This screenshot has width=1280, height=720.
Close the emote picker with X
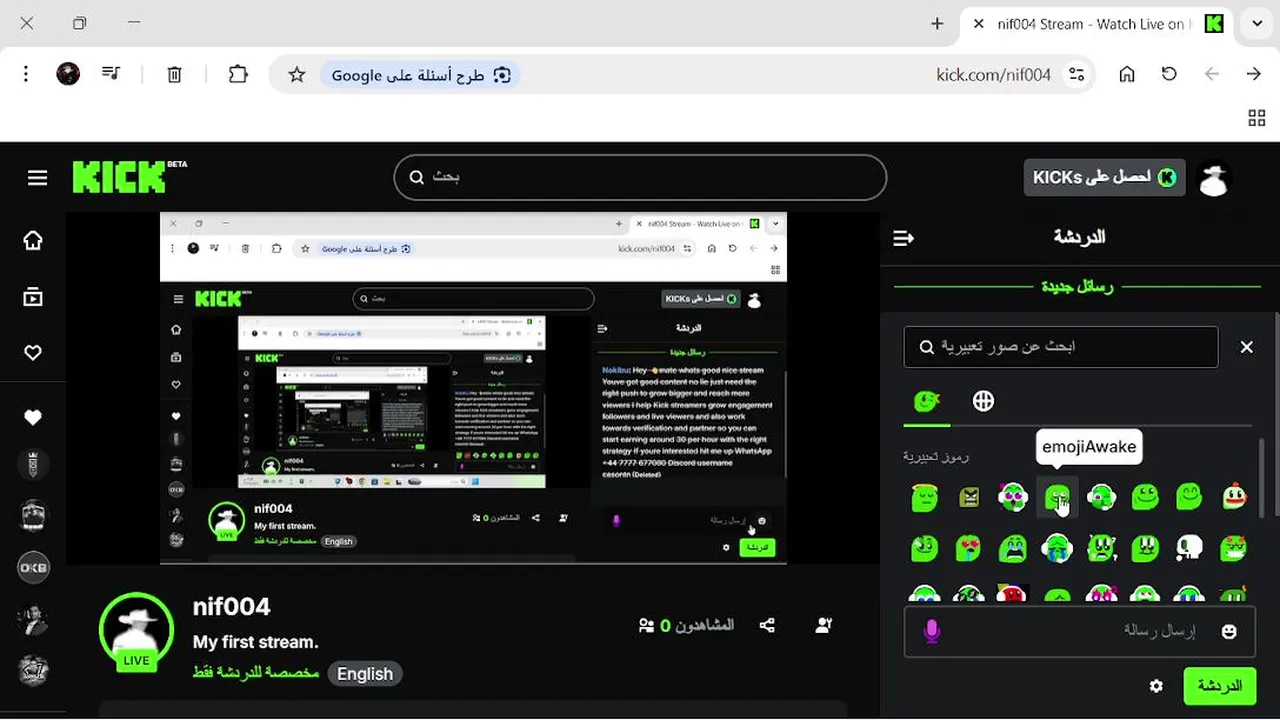[x=1246, y=347]
